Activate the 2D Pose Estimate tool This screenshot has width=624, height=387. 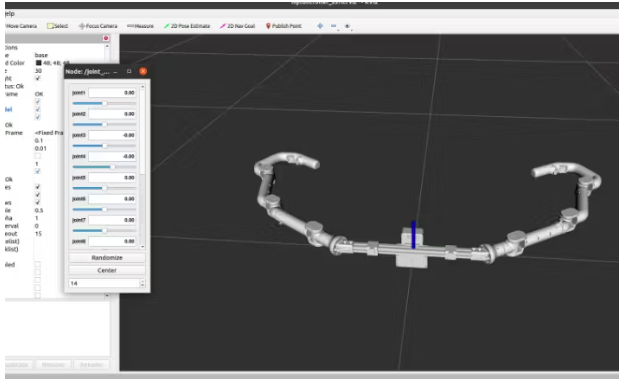coord(187,26)
